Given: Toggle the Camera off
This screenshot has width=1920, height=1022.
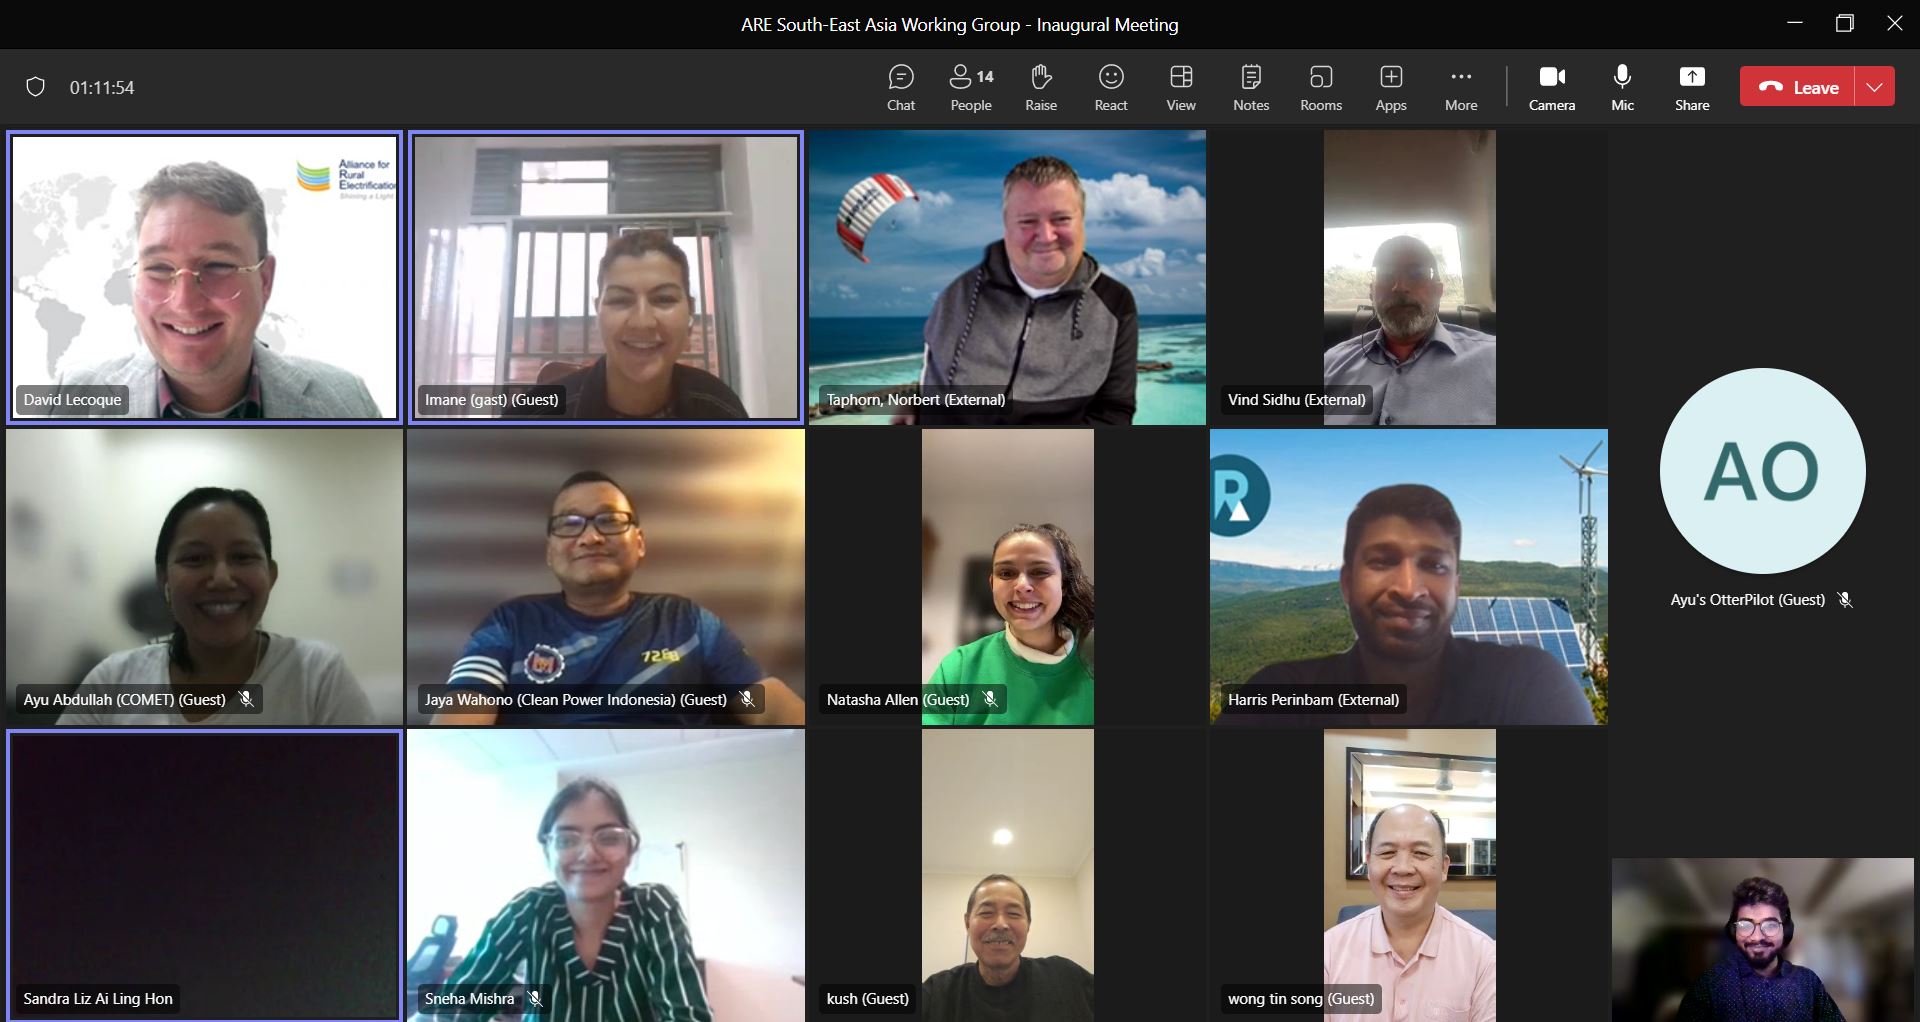Looking at the screenshot, I should point(1551,87).
